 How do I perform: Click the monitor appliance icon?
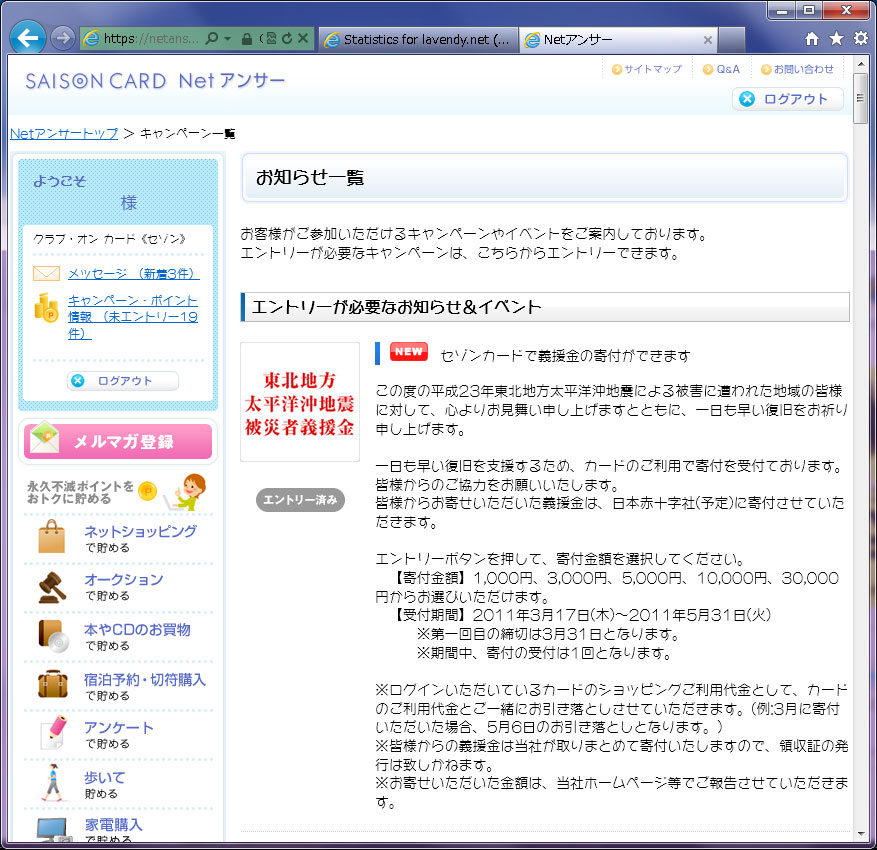click(x=53, y=829)
